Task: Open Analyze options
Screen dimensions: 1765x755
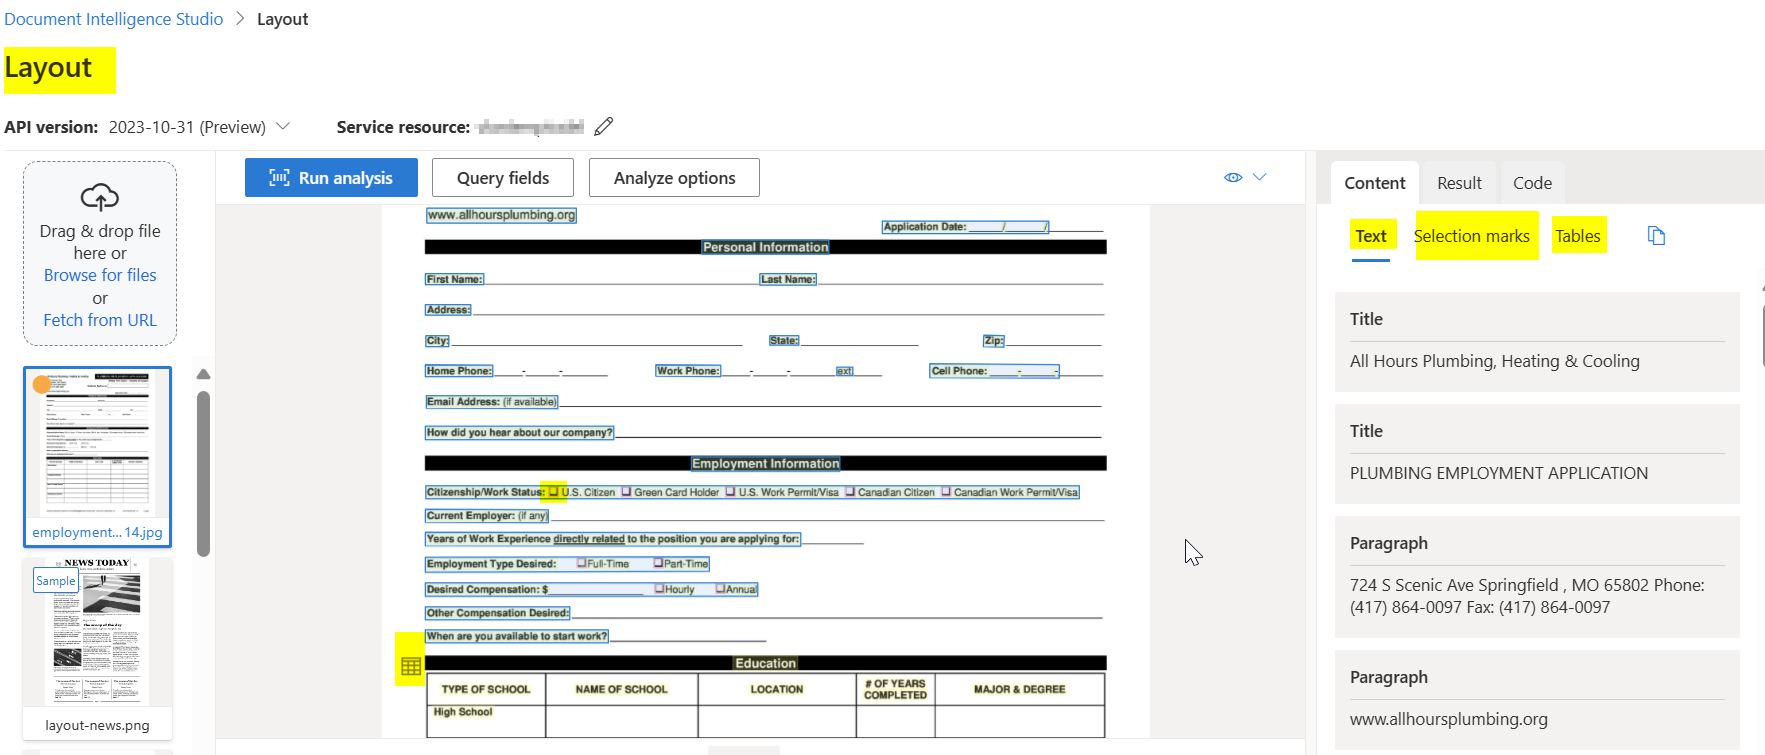Action: [x=674, y=178]
